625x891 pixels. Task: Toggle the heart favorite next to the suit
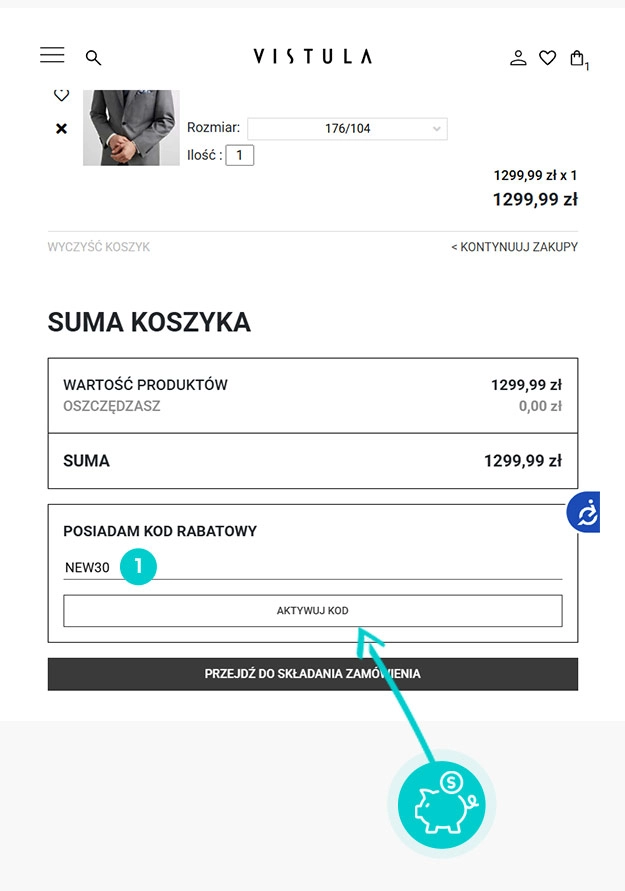point(61,94)
